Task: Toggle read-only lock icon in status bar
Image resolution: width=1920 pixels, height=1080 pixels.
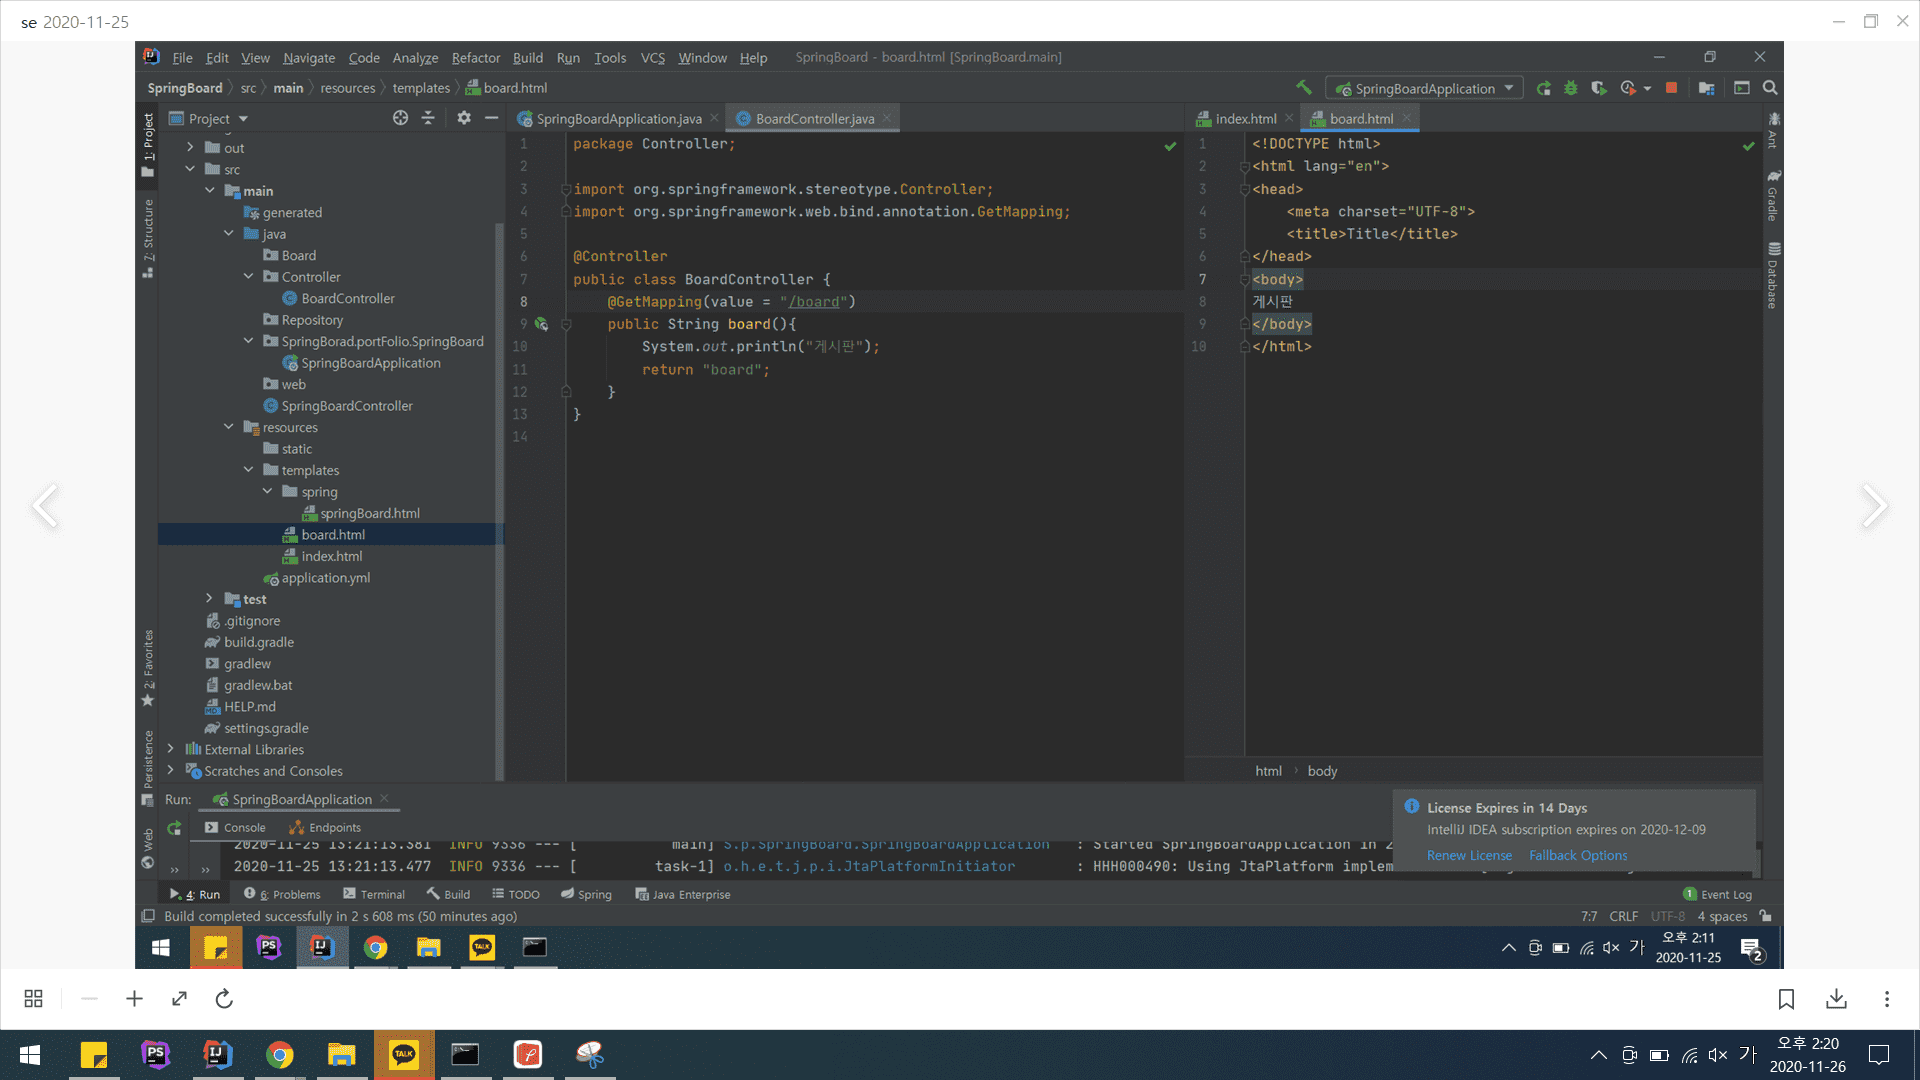Action: [1766, 916]
